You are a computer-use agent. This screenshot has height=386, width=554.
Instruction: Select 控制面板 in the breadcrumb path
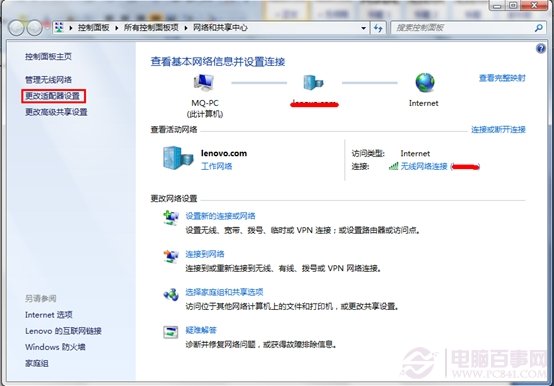coord(94,28)
